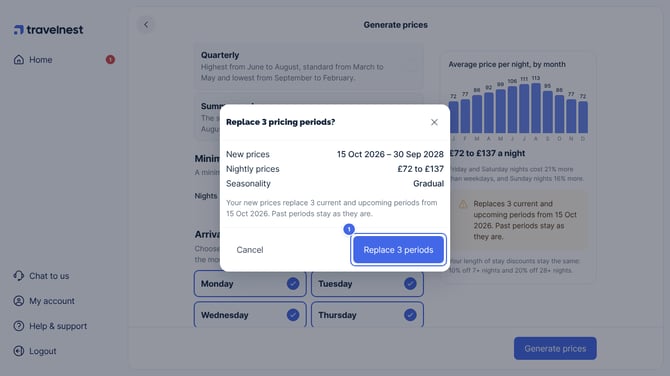670x376 pixels.
Task: Click the My account person icon
Action: pos(19,301)
